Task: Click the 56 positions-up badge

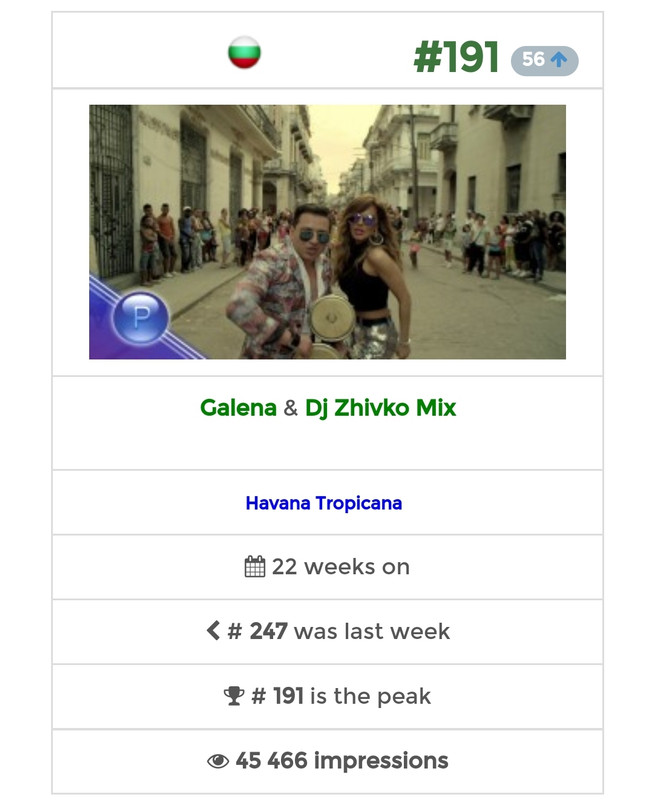Action: coord(545,61)
